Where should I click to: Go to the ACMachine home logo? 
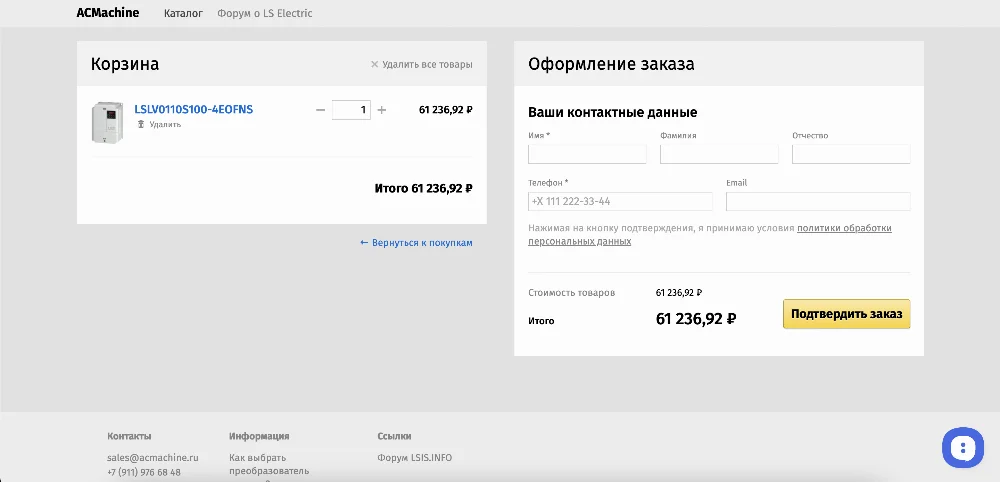pos(108,13)
